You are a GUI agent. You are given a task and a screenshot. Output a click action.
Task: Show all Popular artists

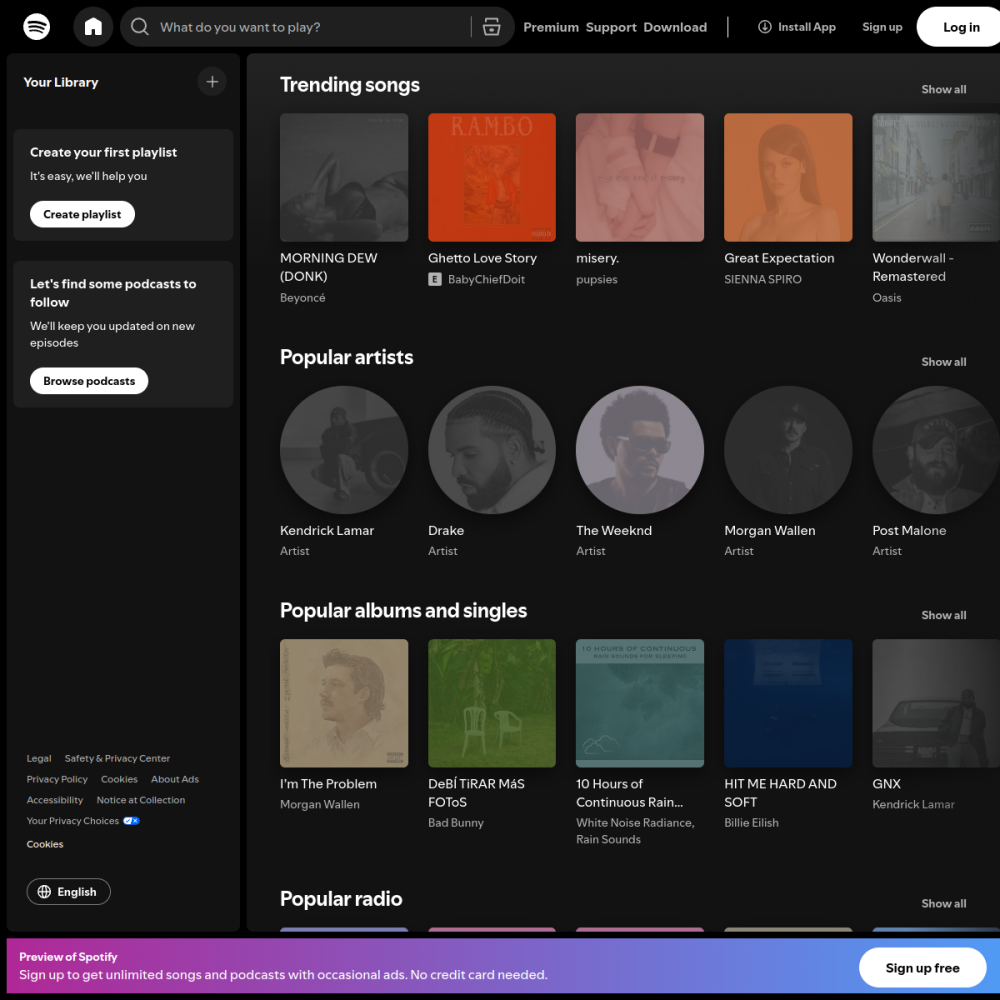[943, 362]
